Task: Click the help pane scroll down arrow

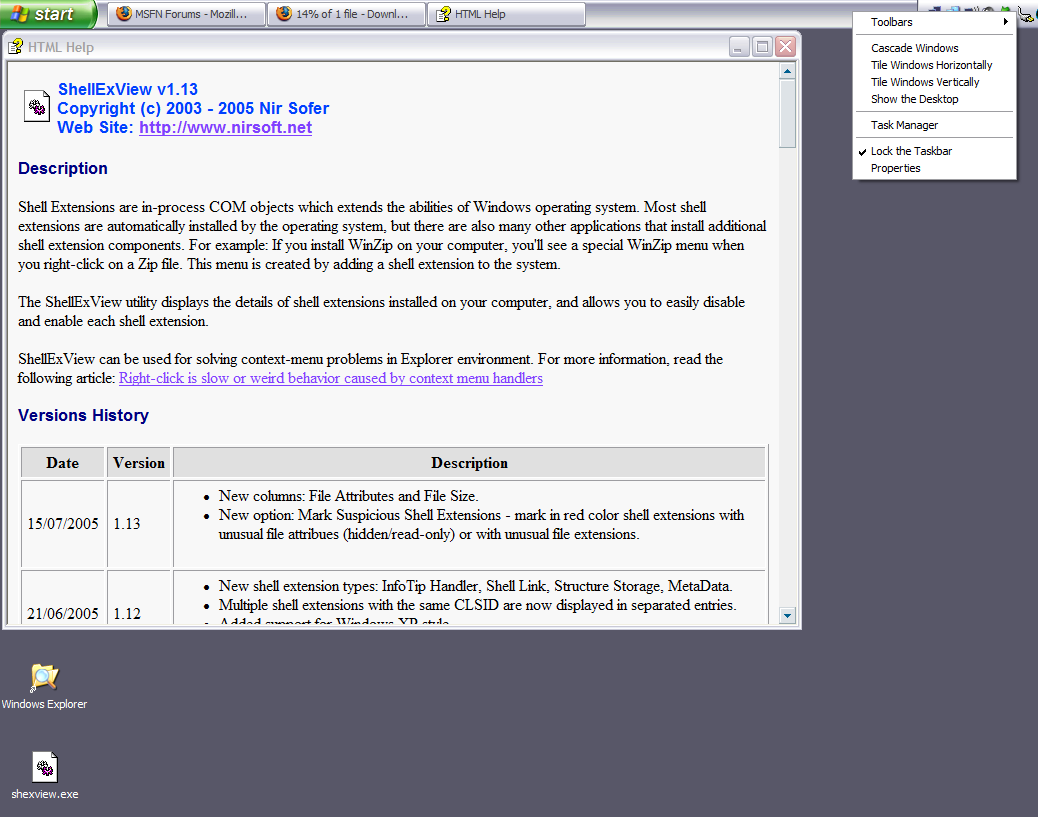Action: [787, 615]
